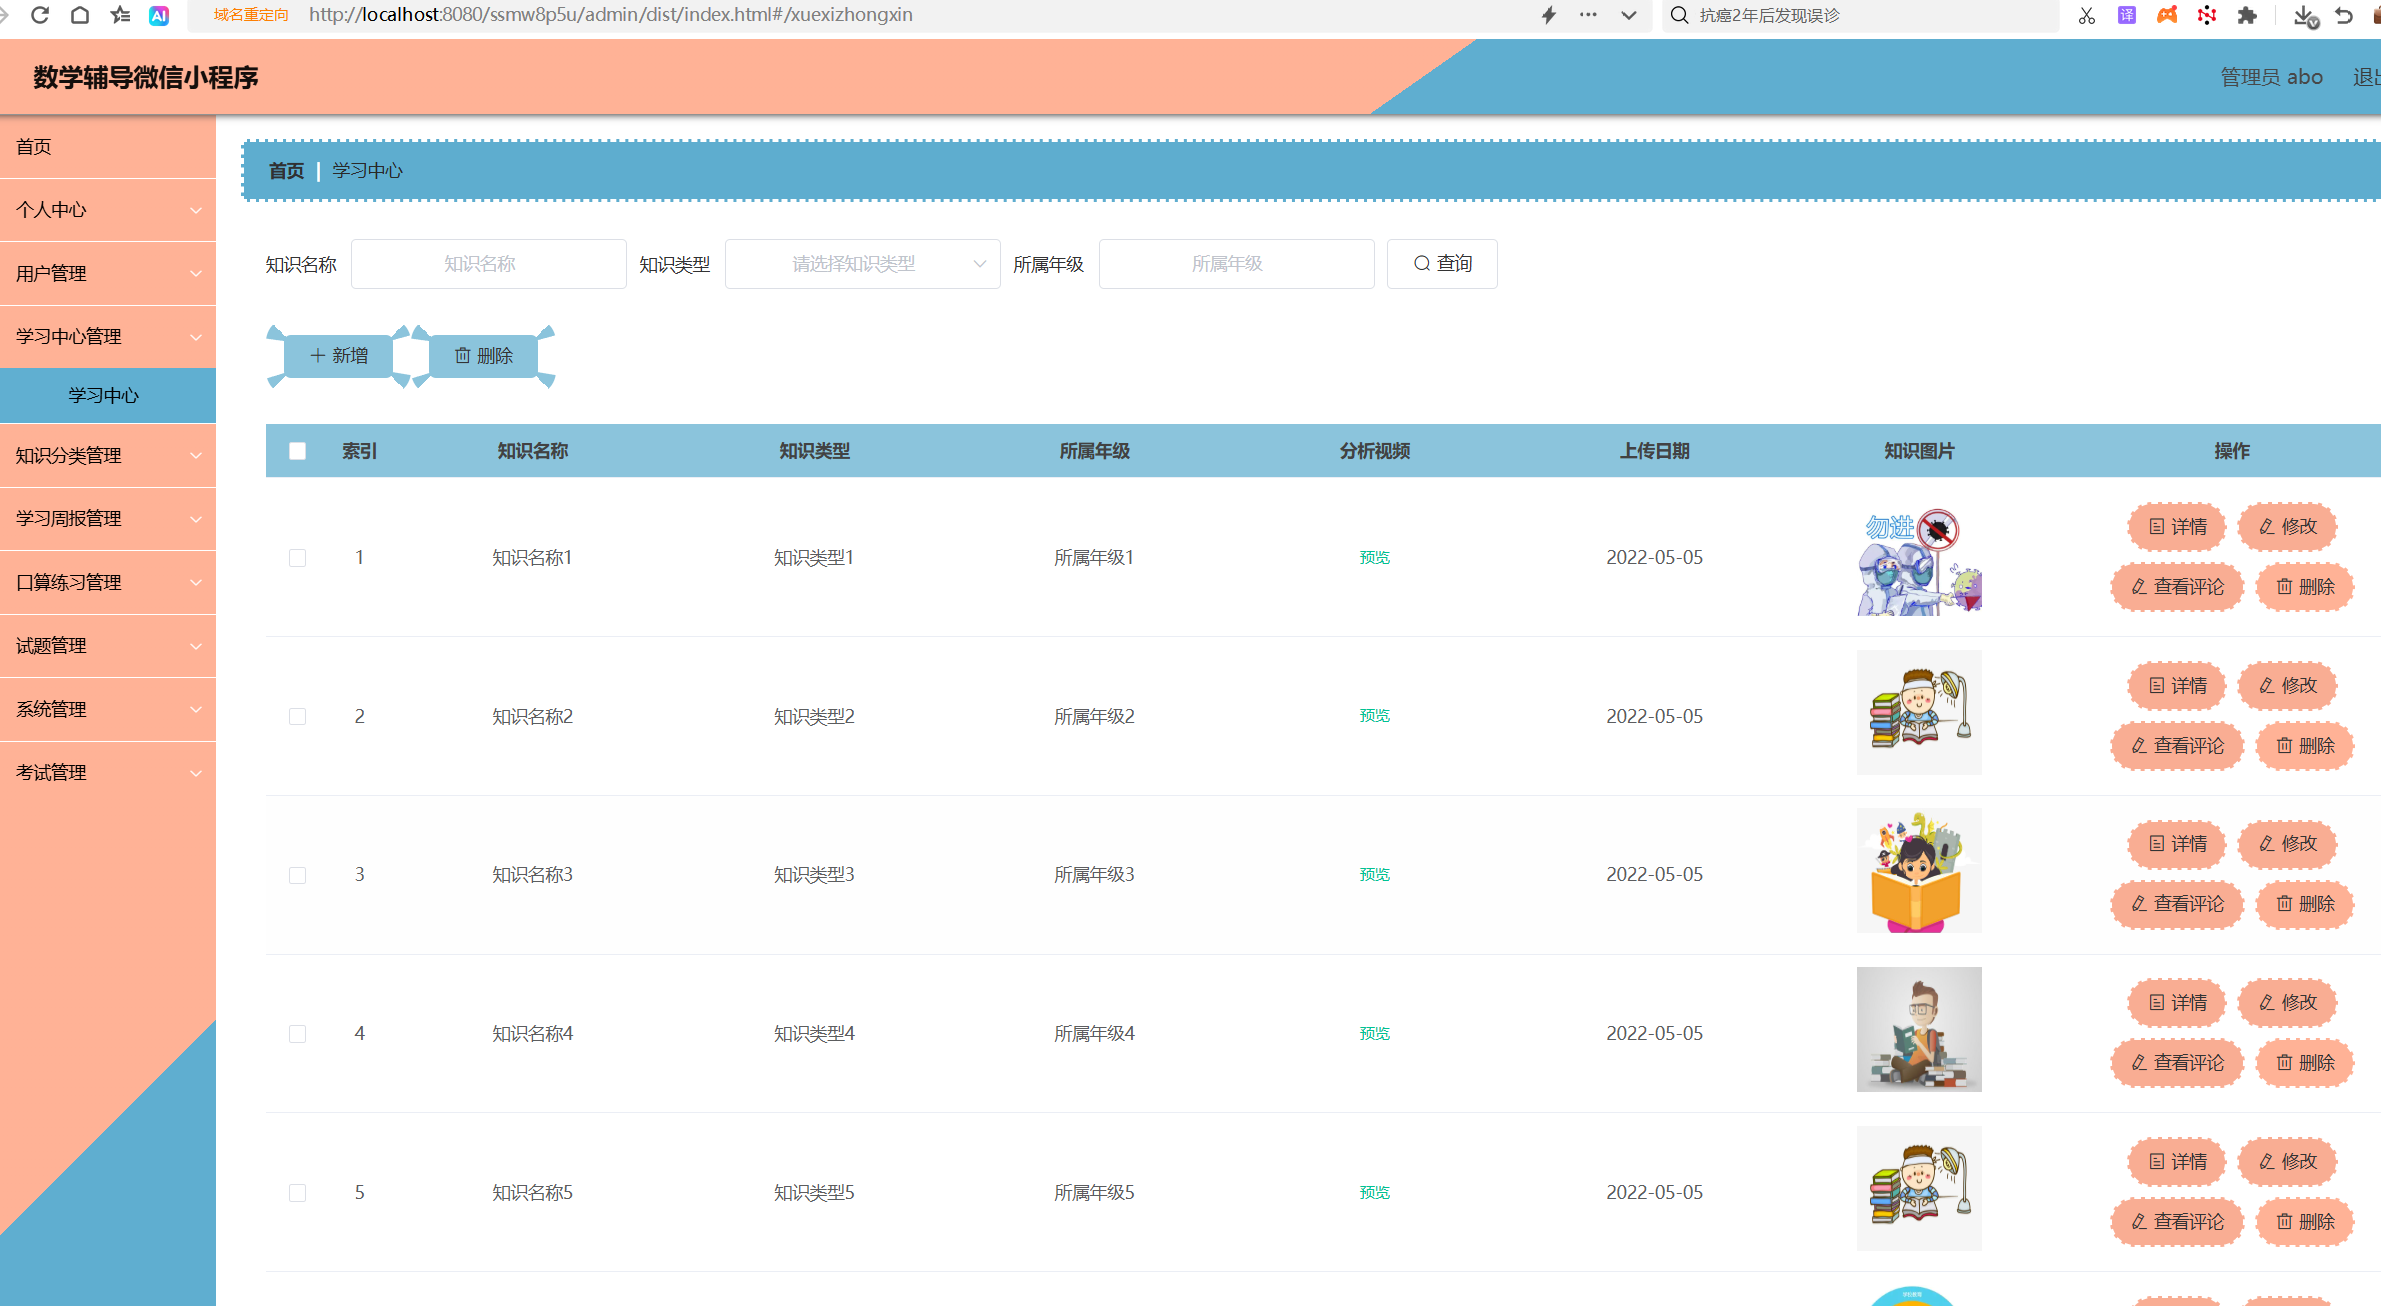This screenshot has height=1306, width=2381.
Task: Click the translate extension icon in the toolbar
Action: [x=2126, y=15]
